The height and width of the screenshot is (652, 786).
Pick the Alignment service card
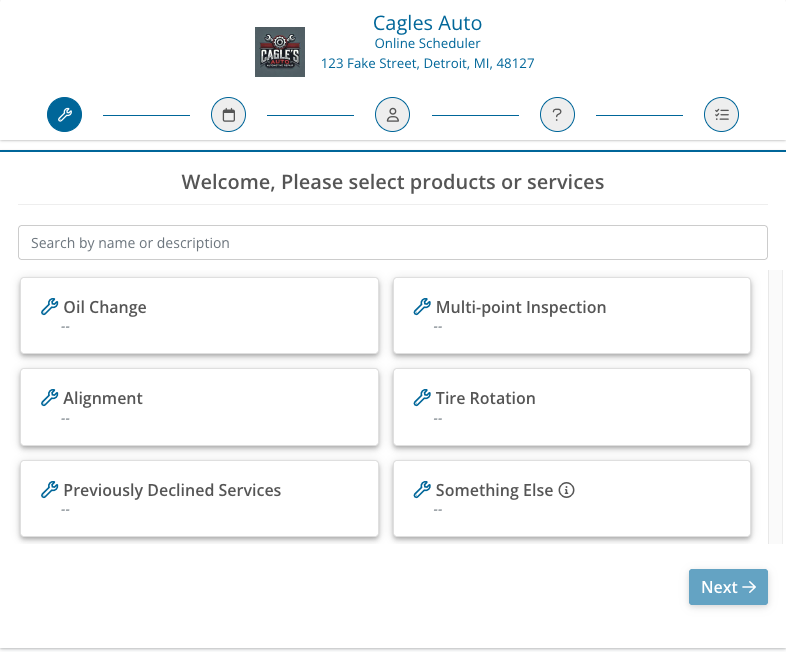point(199,407)
